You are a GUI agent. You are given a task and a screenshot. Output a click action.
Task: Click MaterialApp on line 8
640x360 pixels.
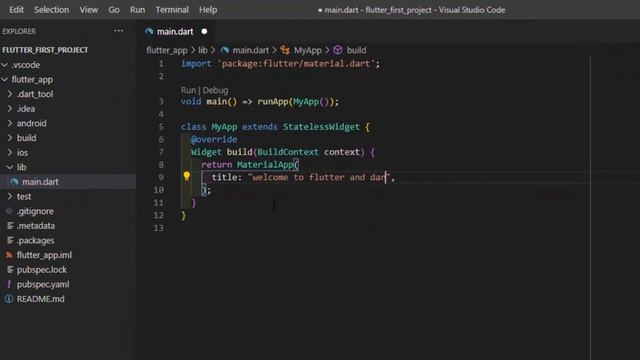click(x=265, y=164)
